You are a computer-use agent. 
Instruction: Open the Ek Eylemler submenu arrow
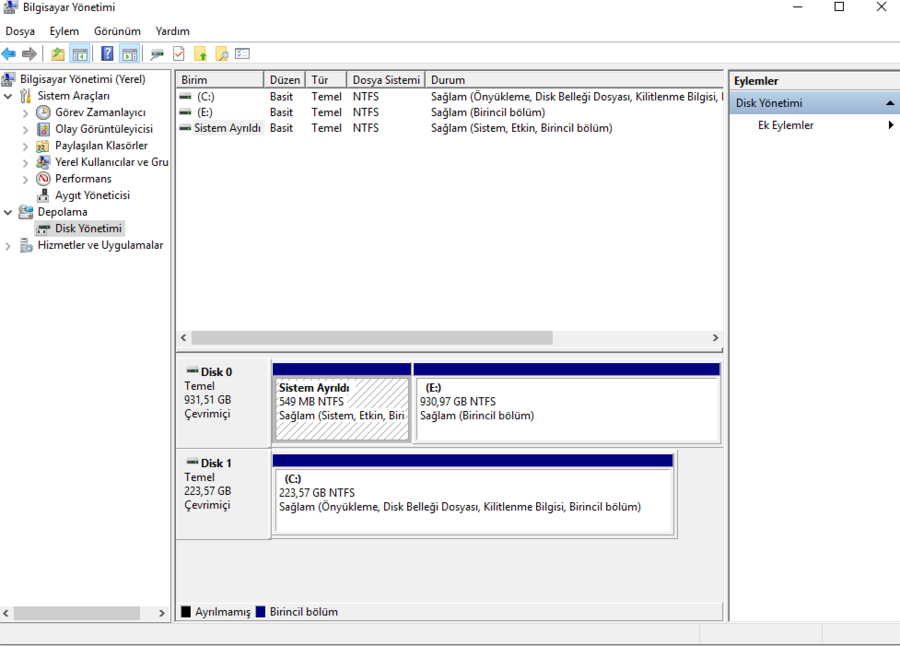(x=890, y=125)
